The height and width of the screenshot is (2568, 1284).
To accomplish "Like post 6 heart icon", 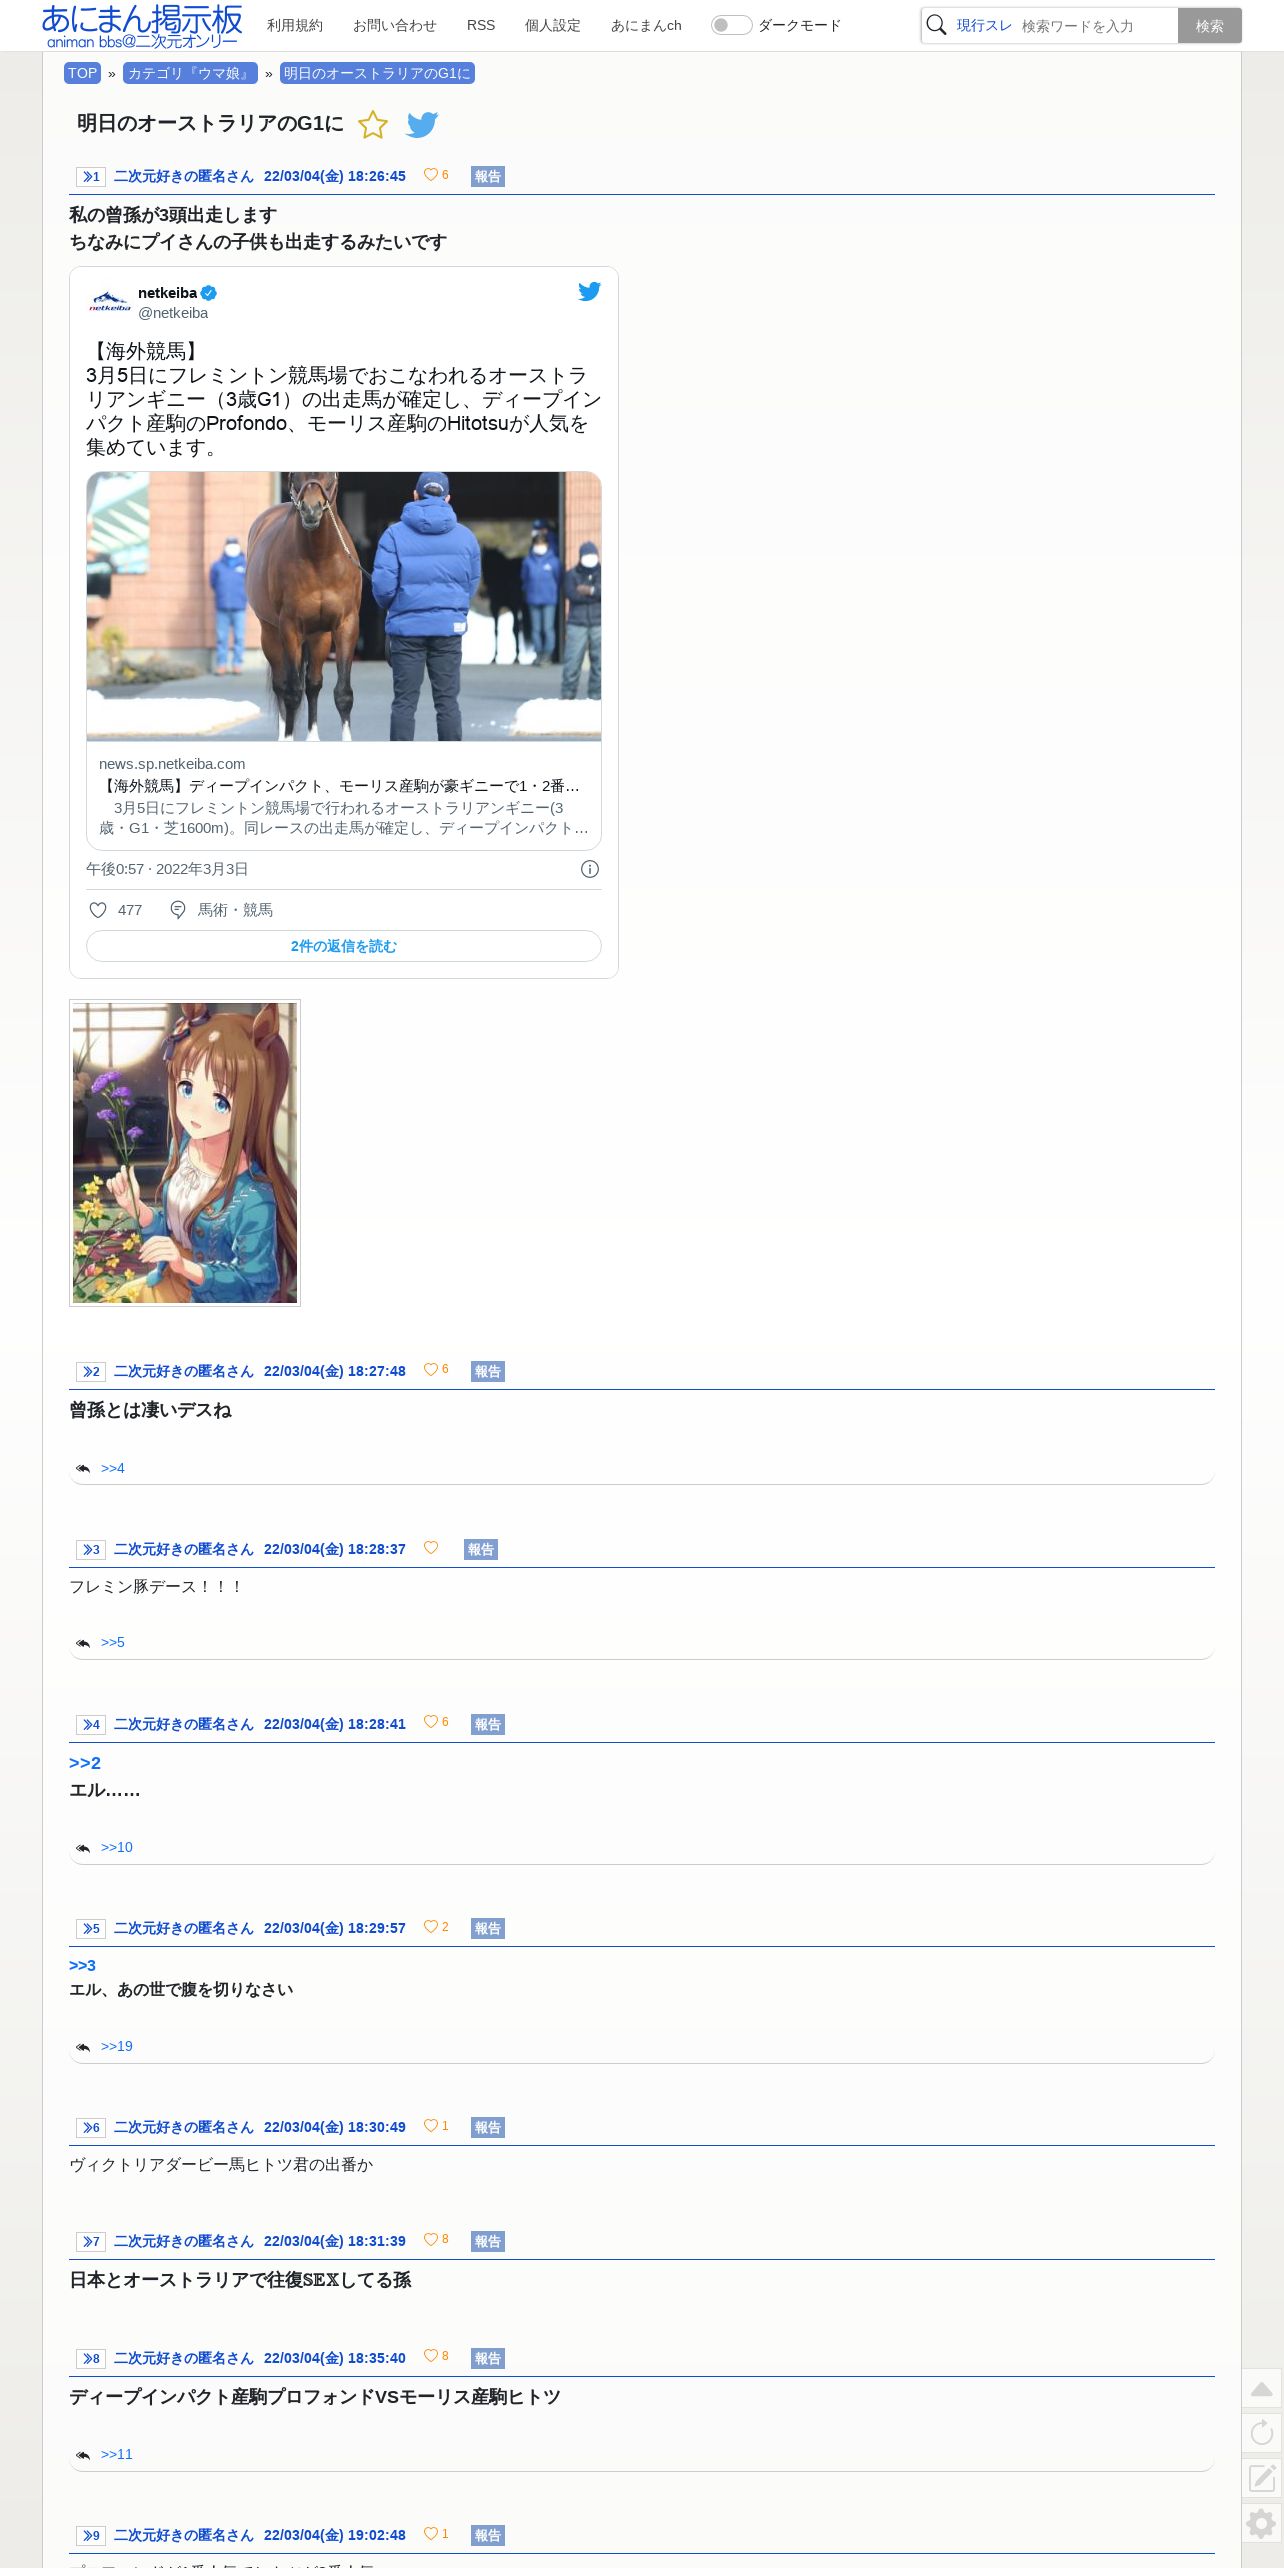I will pos(431,2126).
